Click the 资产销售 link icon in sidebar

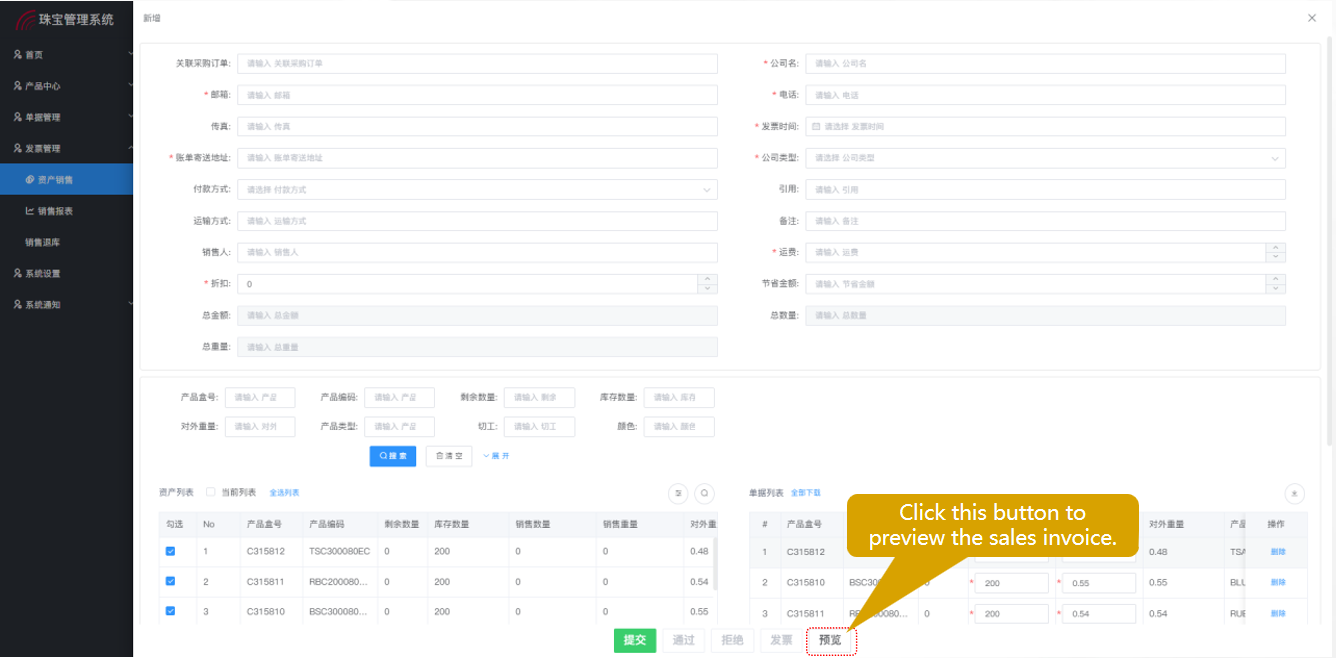(x=30, y=180)
